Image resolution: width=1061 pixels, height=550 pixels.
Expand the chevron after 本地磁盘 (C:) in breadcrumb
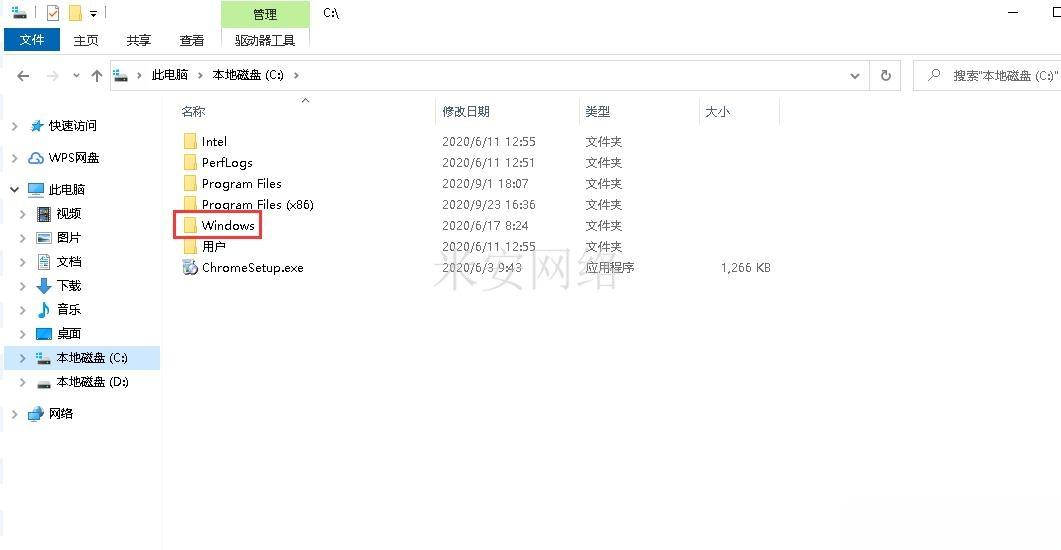[296, 75]
